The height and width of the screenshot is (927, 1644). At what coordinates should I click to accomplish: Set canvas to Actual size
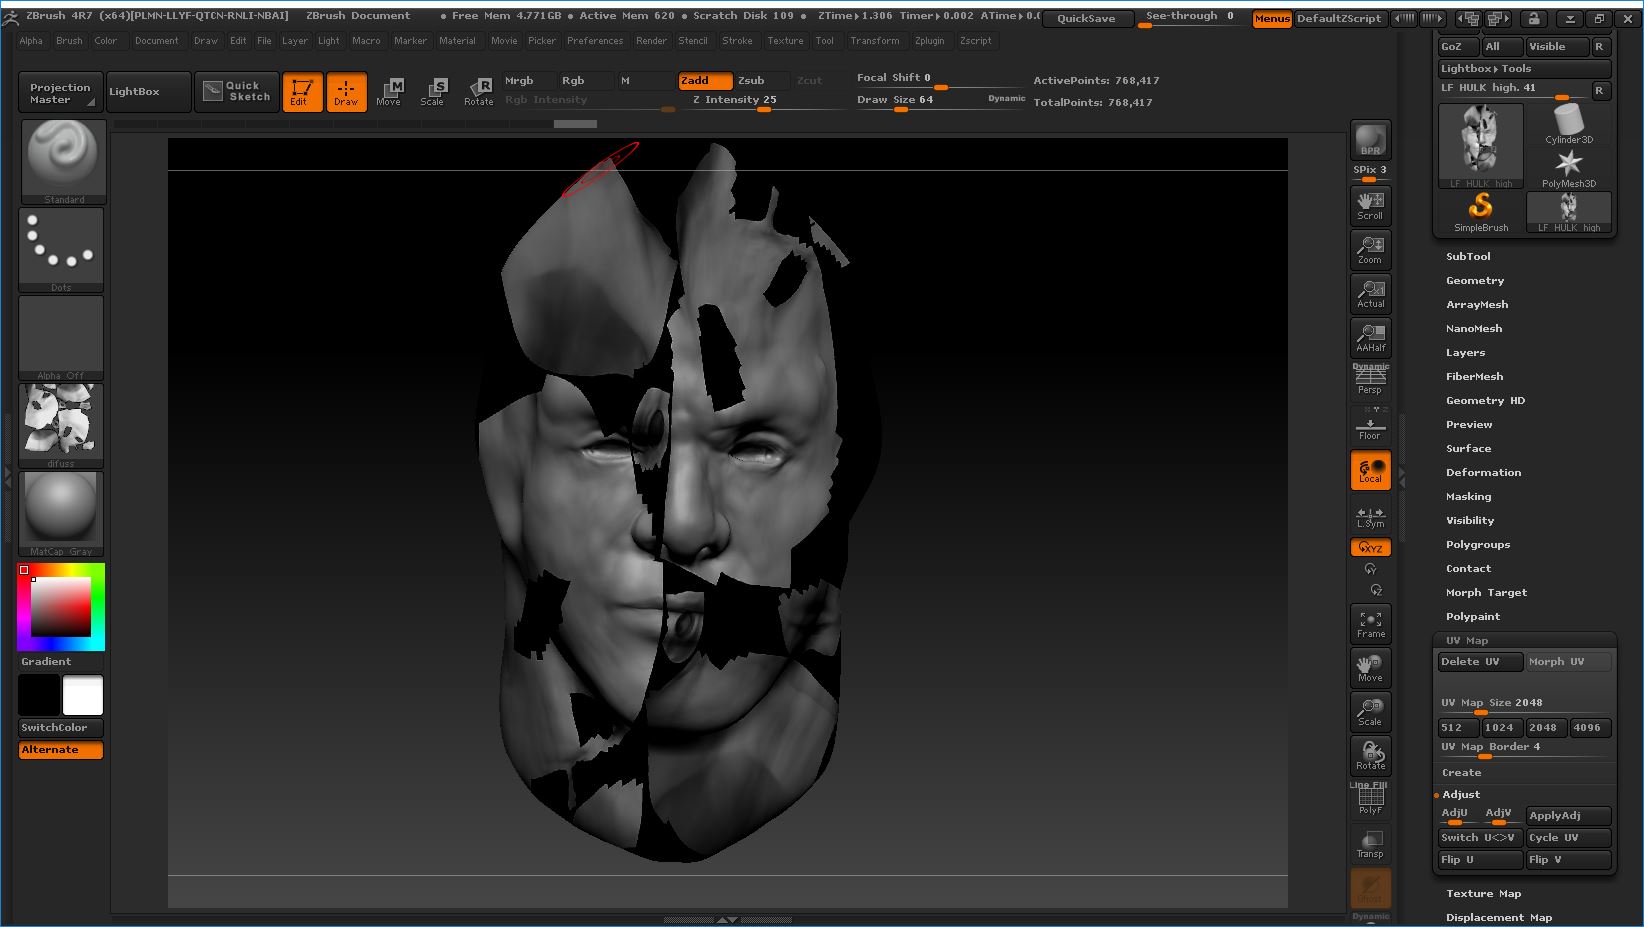pyautogui.click(x=1370, y=293)
